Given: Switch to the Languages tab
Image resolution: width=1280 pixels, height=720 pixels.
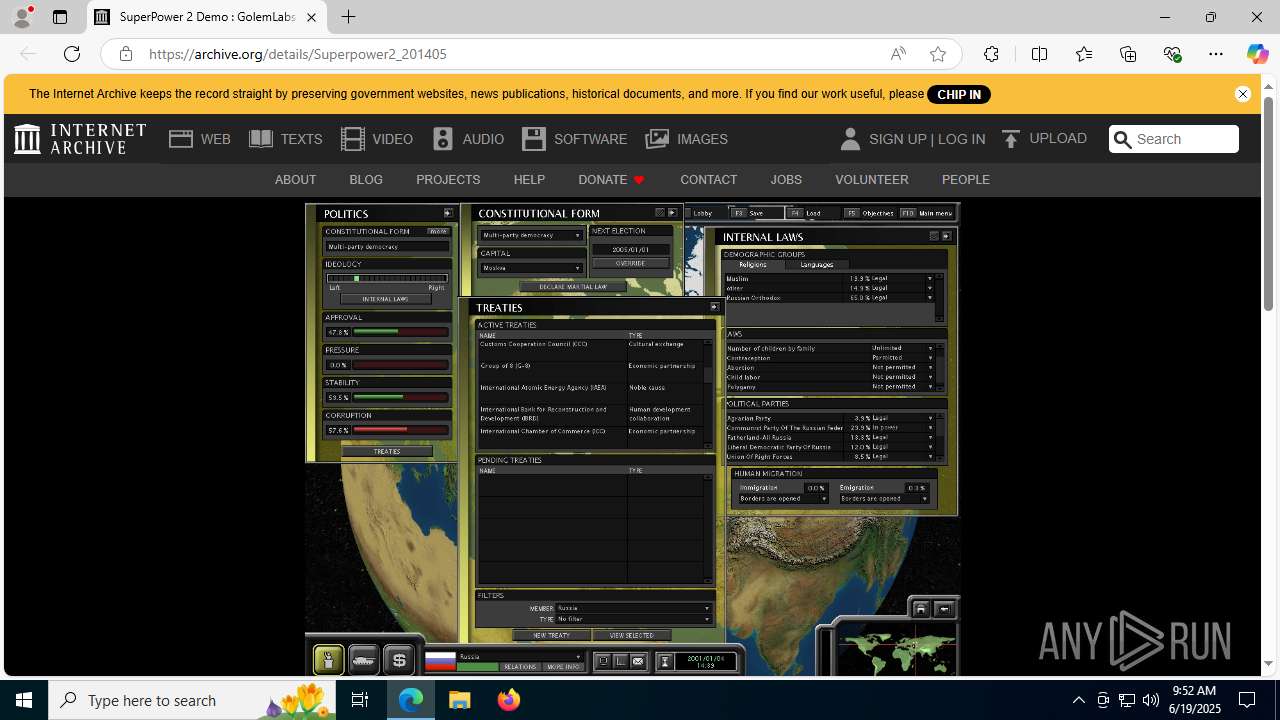Looking at the screenshot, I should [816, 265].
